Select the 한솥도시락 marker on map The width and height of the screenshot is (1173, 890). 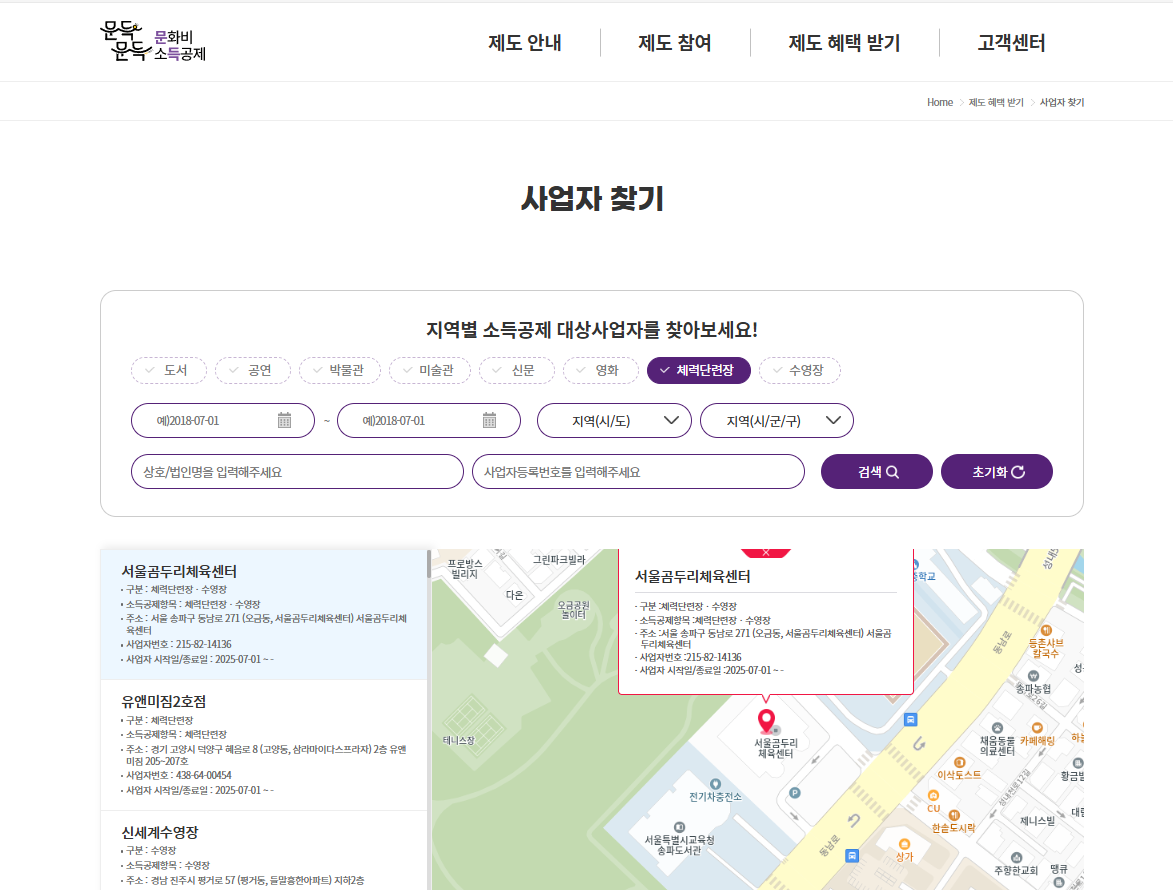pyautogui.click(x=954, y=815)
